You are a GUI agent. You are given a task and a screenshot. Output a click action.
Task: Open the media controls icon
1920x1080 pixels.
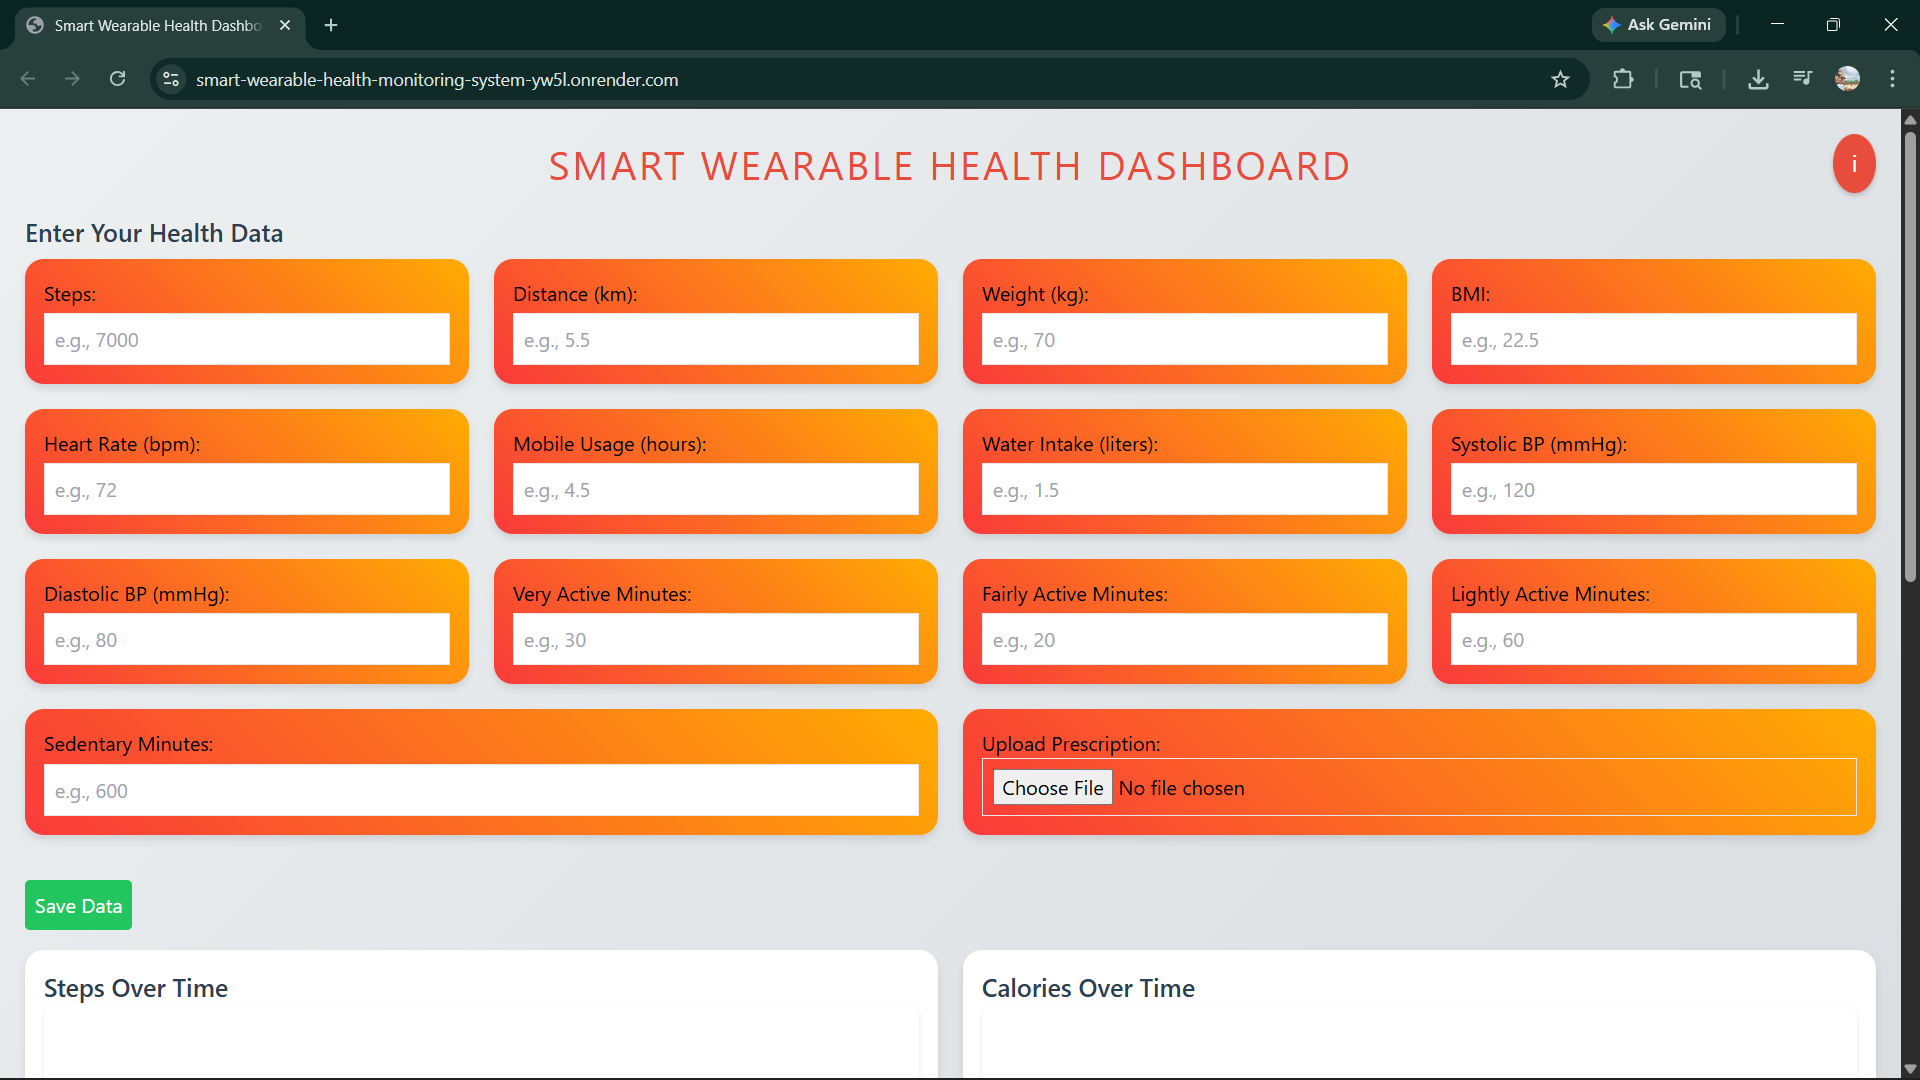(x=1803, y=79)
